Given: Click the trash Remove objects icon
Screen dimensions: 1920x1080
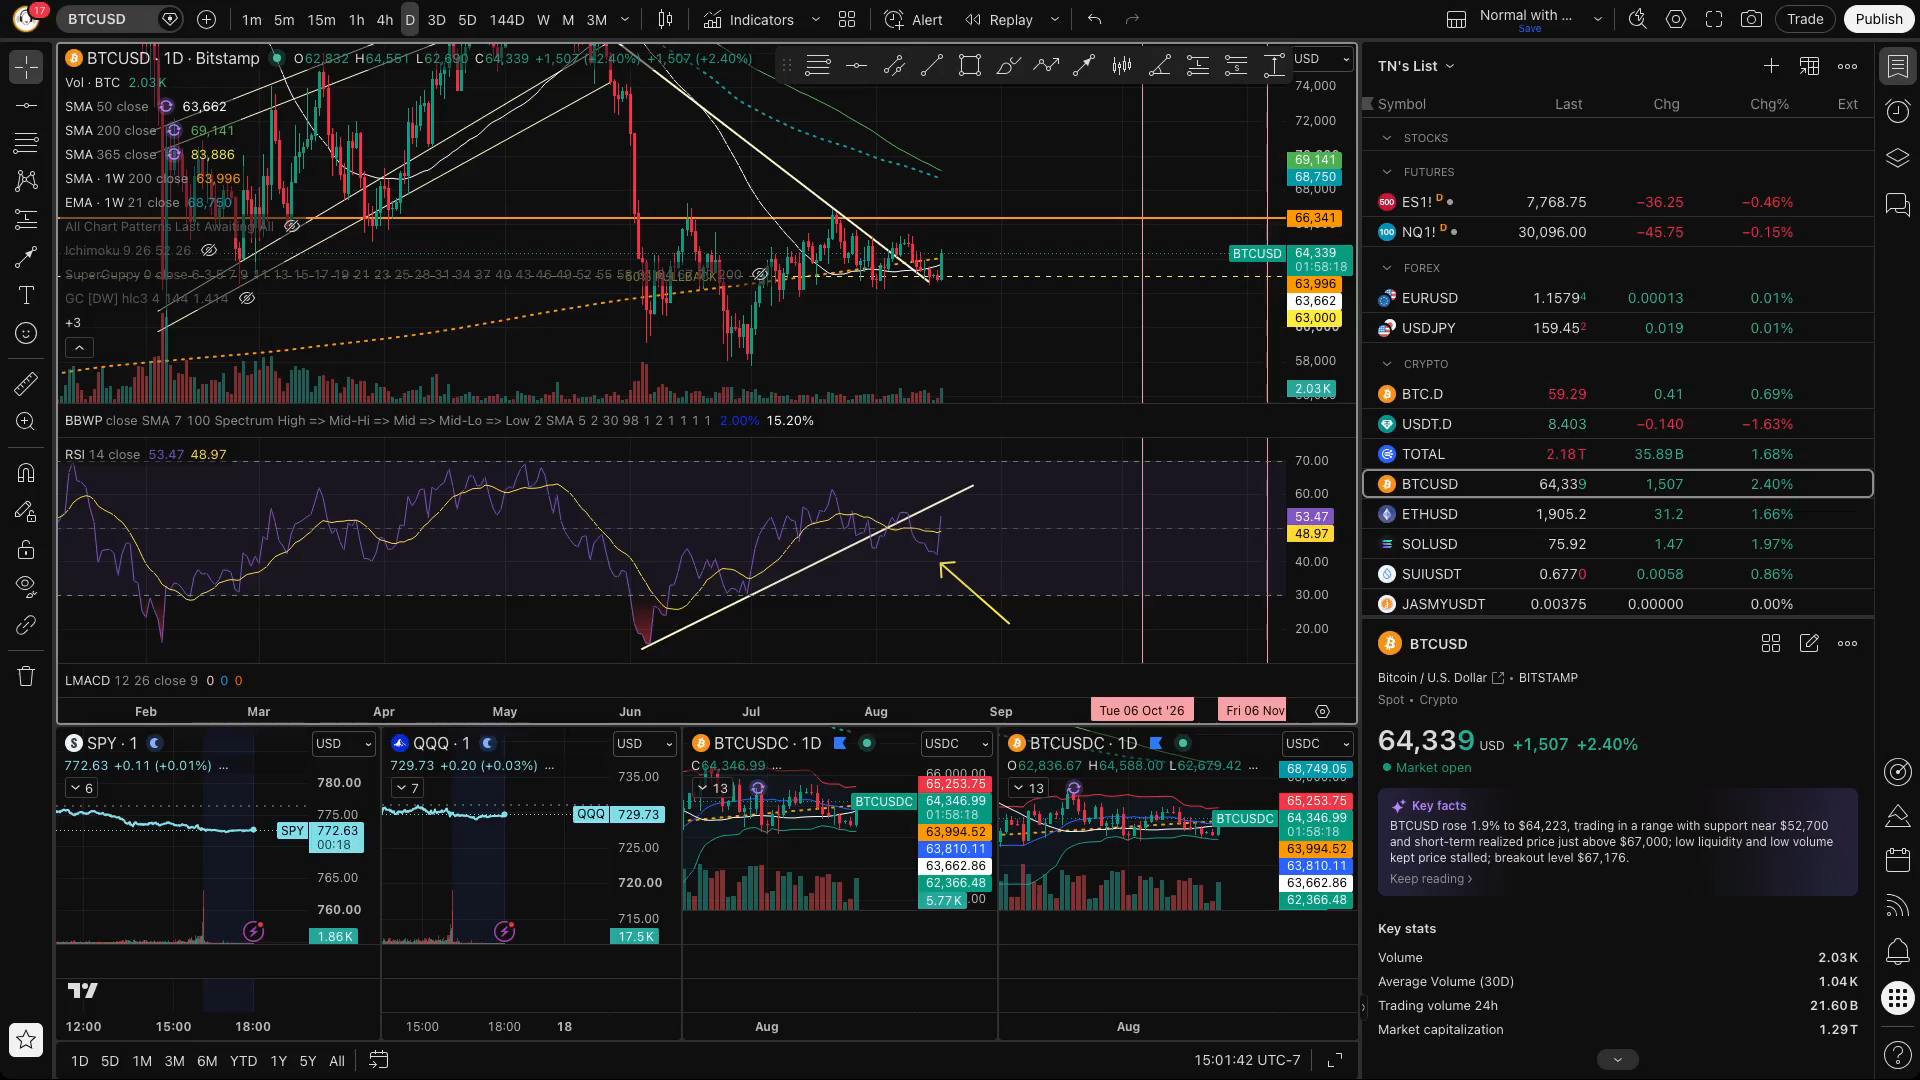Looking at the screenshot, I should 26,676.
